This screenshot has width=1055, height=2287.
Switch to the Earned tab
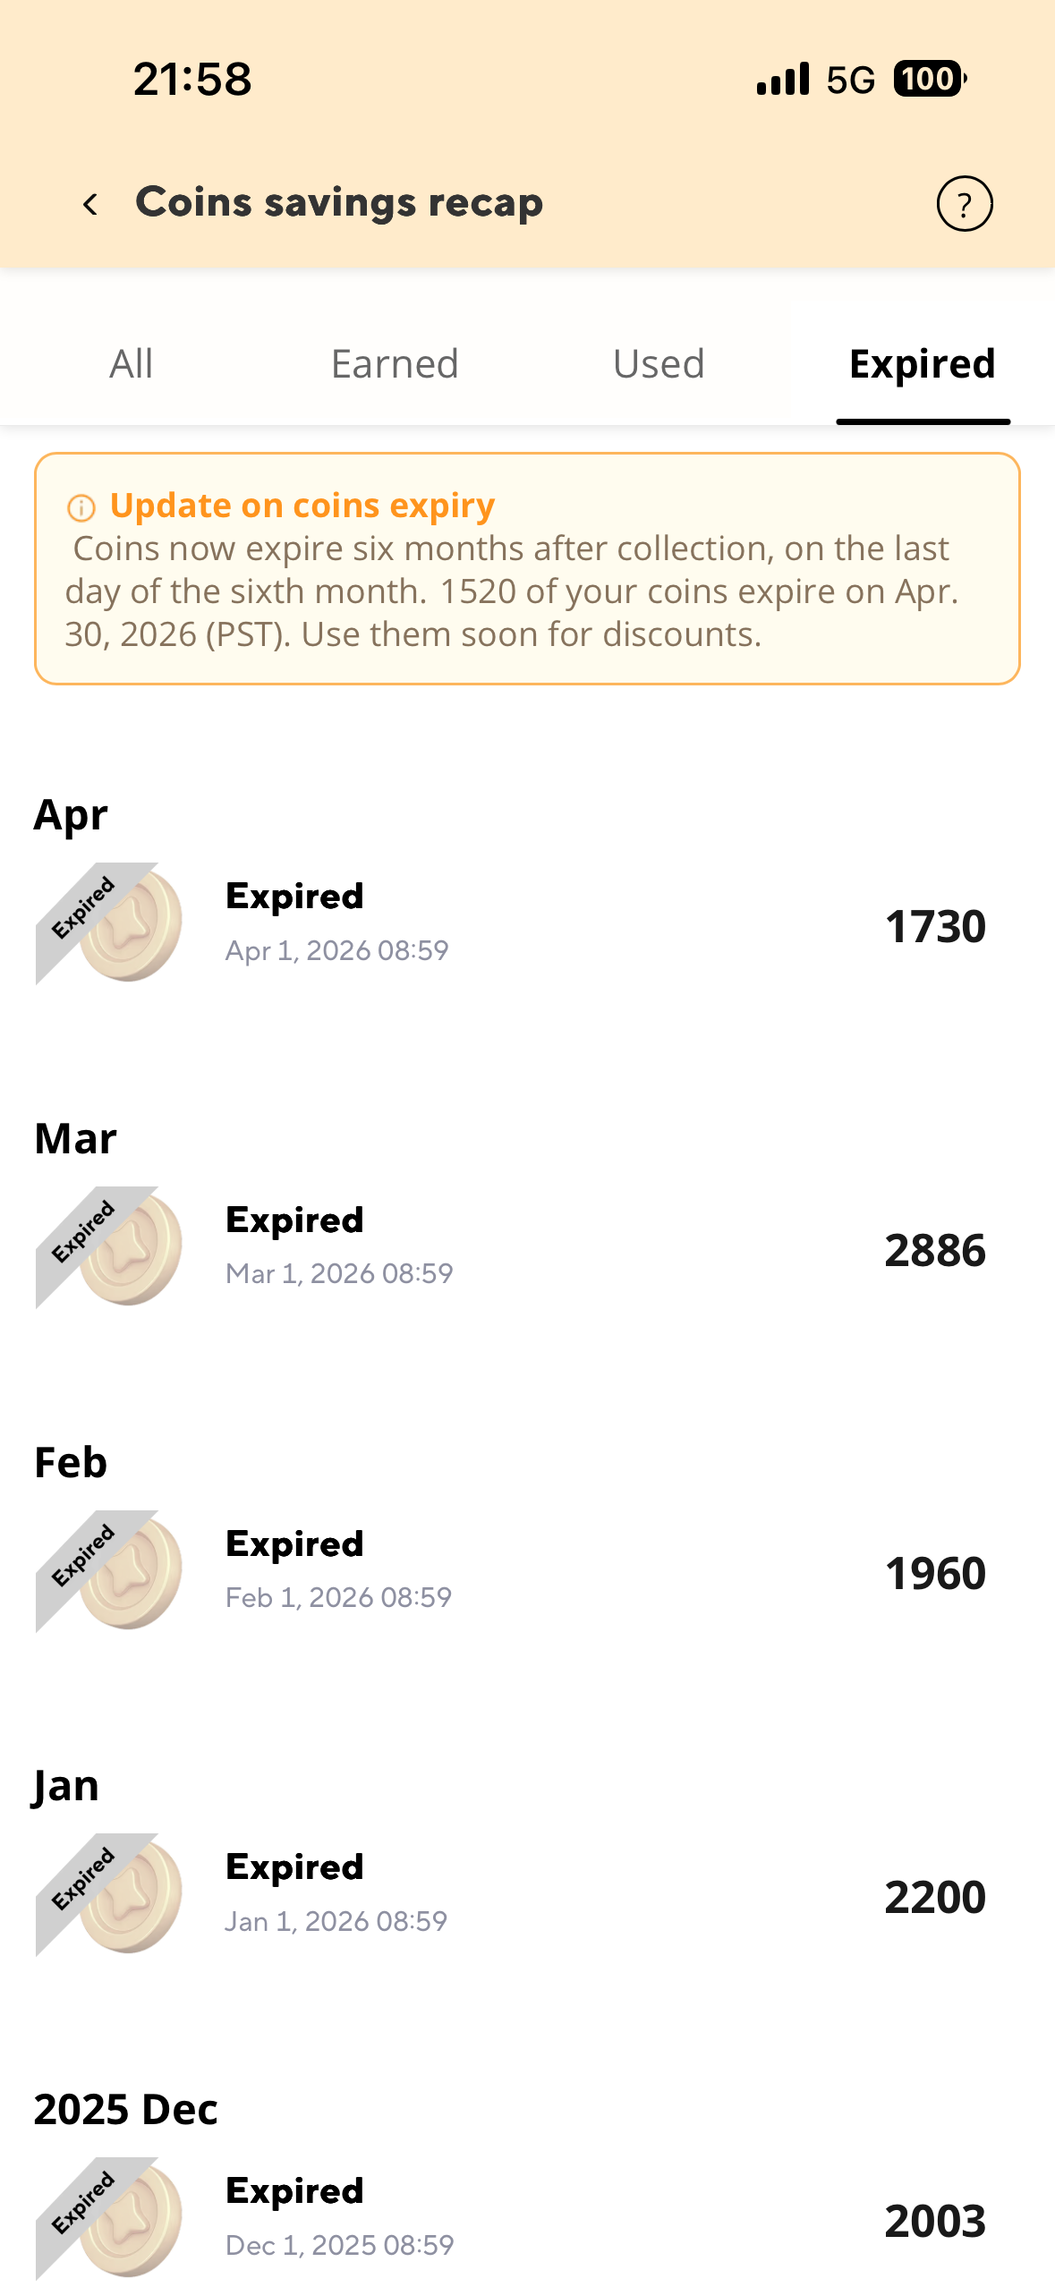[395, 364]
